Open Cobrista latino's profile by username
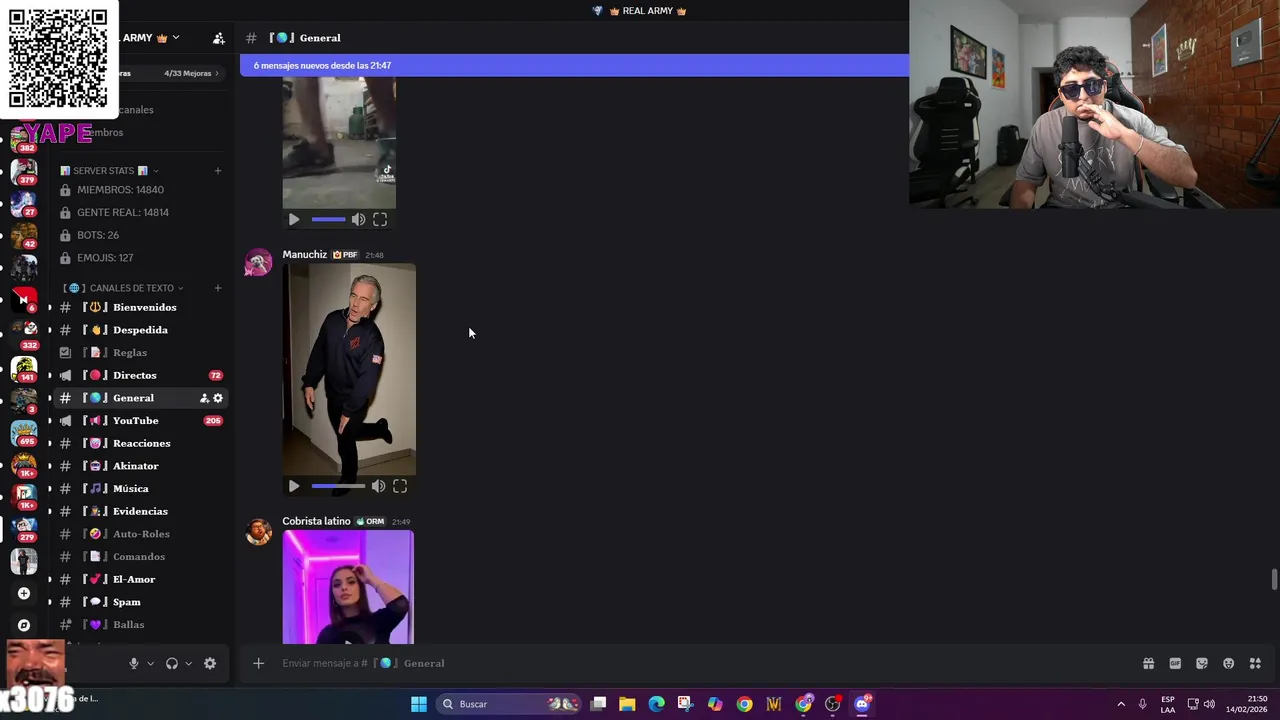1280x720 pixels. [316, 521]
